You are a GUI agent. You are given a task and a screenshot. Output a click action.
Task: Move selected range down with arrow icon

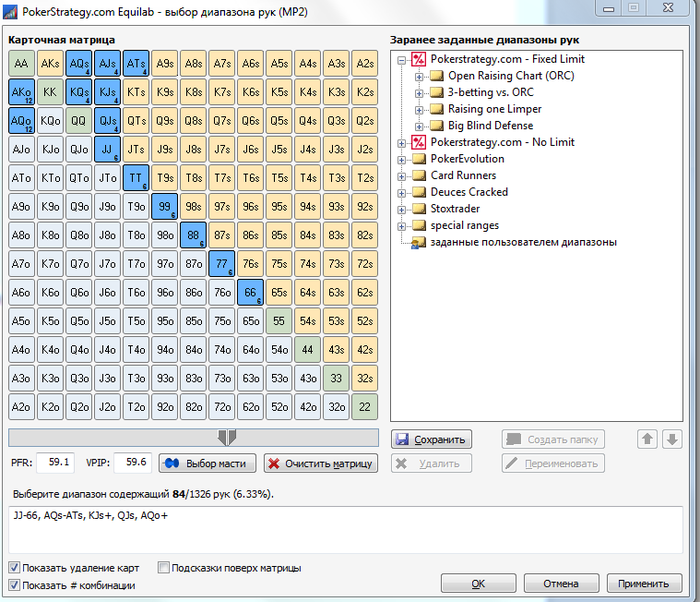coord(672,439)
